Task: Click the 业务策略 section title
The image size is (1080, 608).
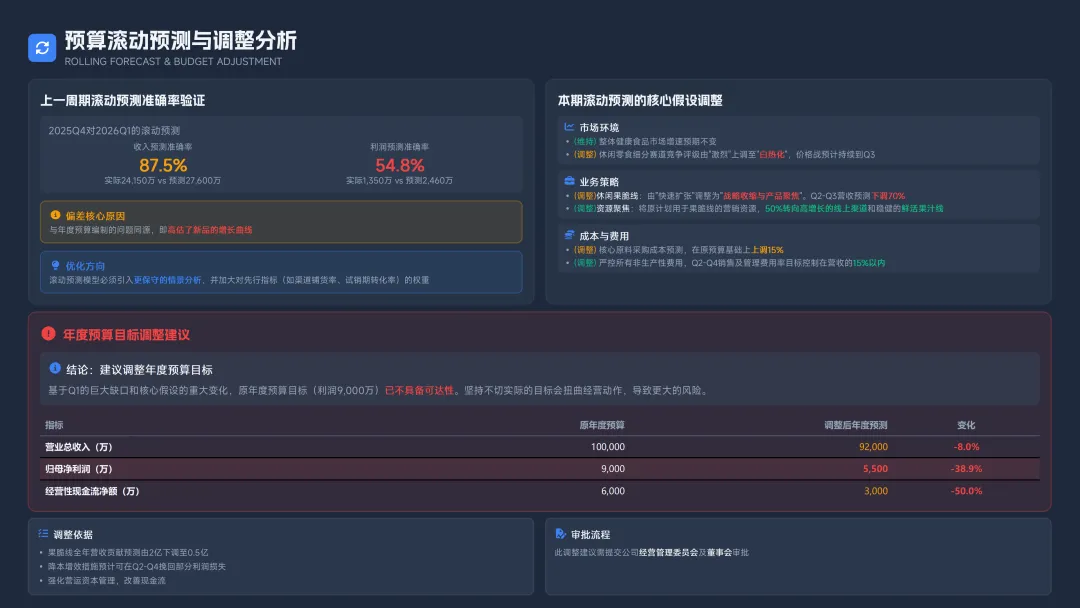Action: coord(599,182)
